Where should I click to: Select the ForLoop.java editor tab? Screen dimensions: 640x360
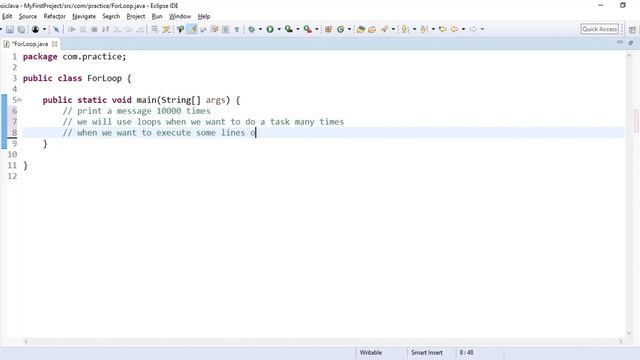pos(30,44)
